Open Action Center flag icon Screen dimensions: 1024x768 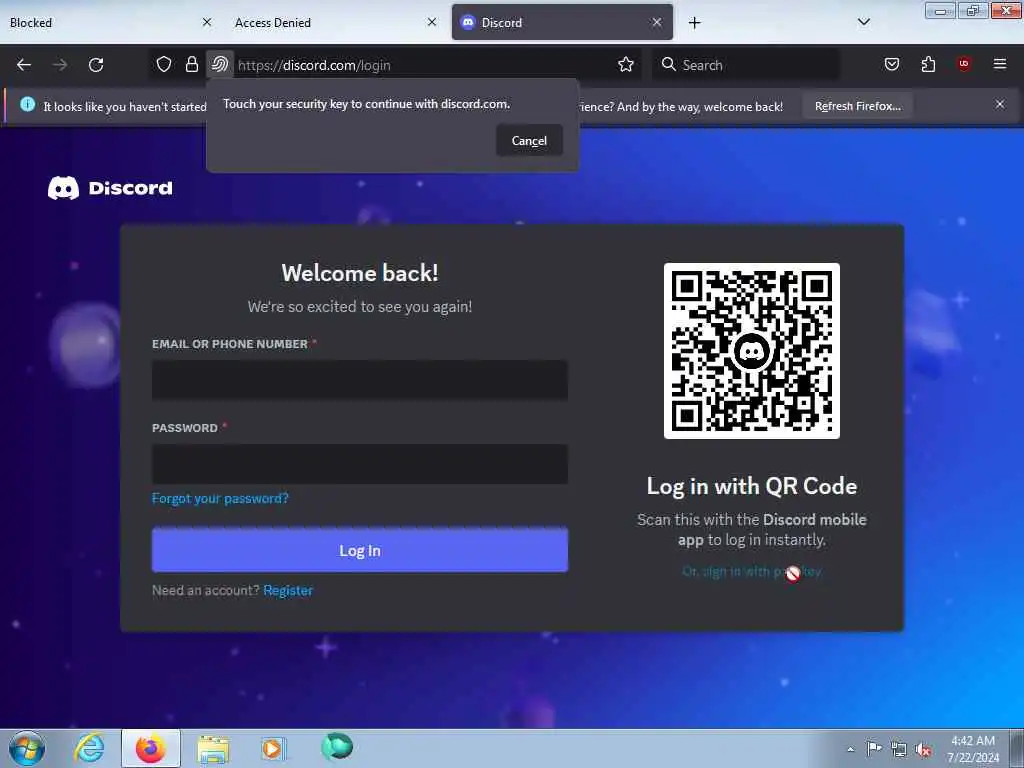874,748
